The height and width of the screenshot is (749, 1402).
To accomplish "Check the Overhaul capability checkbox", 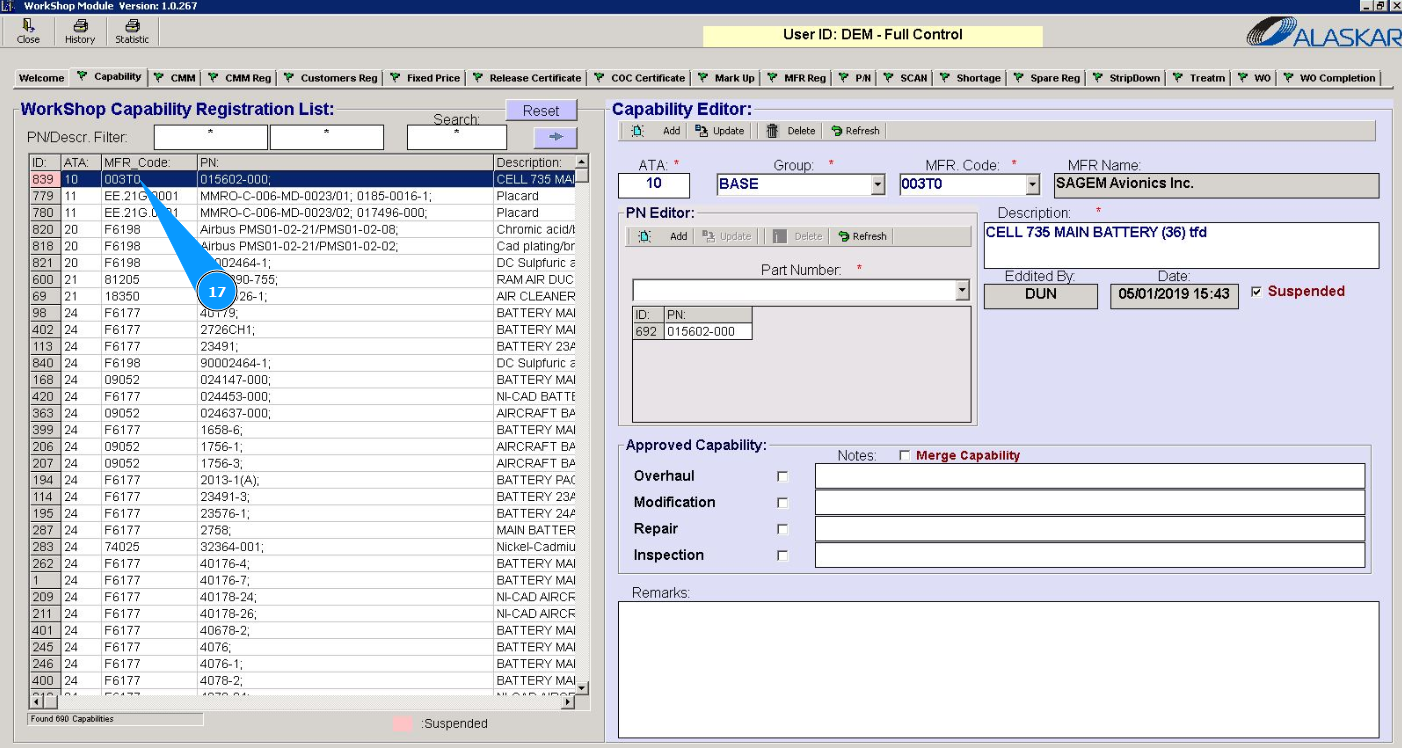I will 783,477.
